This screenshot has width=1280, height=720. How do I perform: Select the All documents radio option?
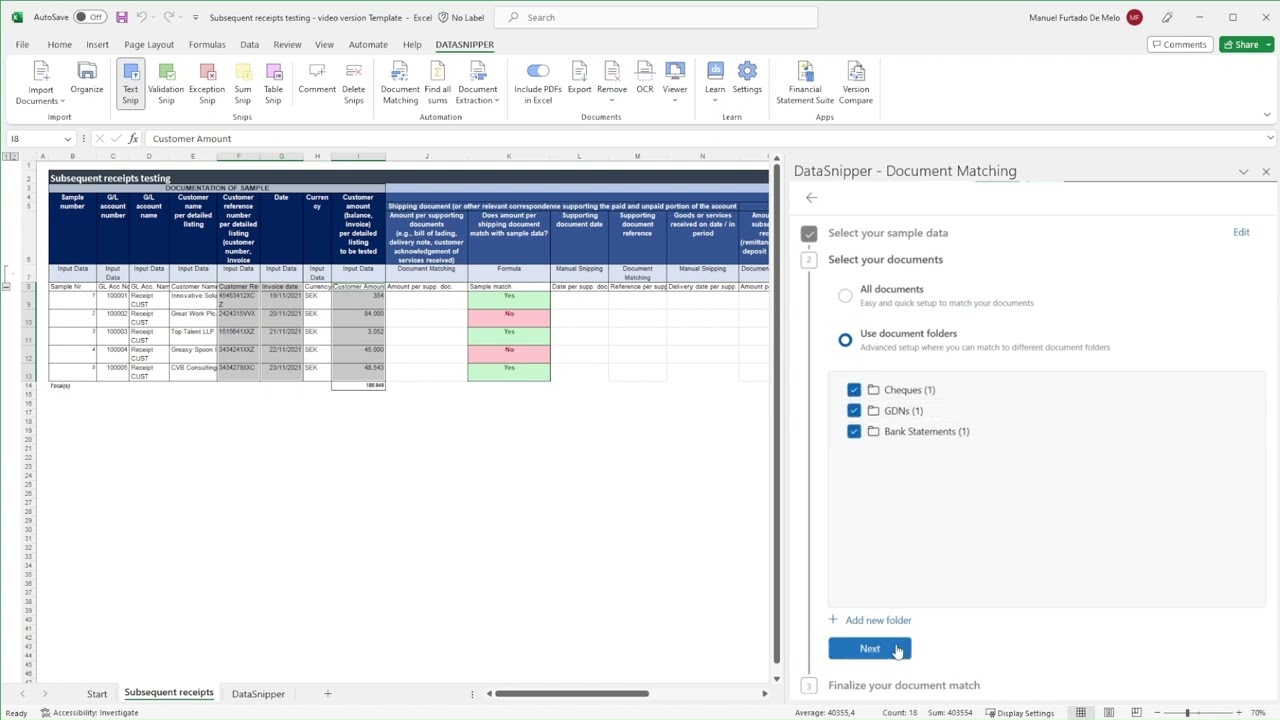click(845, 295)
